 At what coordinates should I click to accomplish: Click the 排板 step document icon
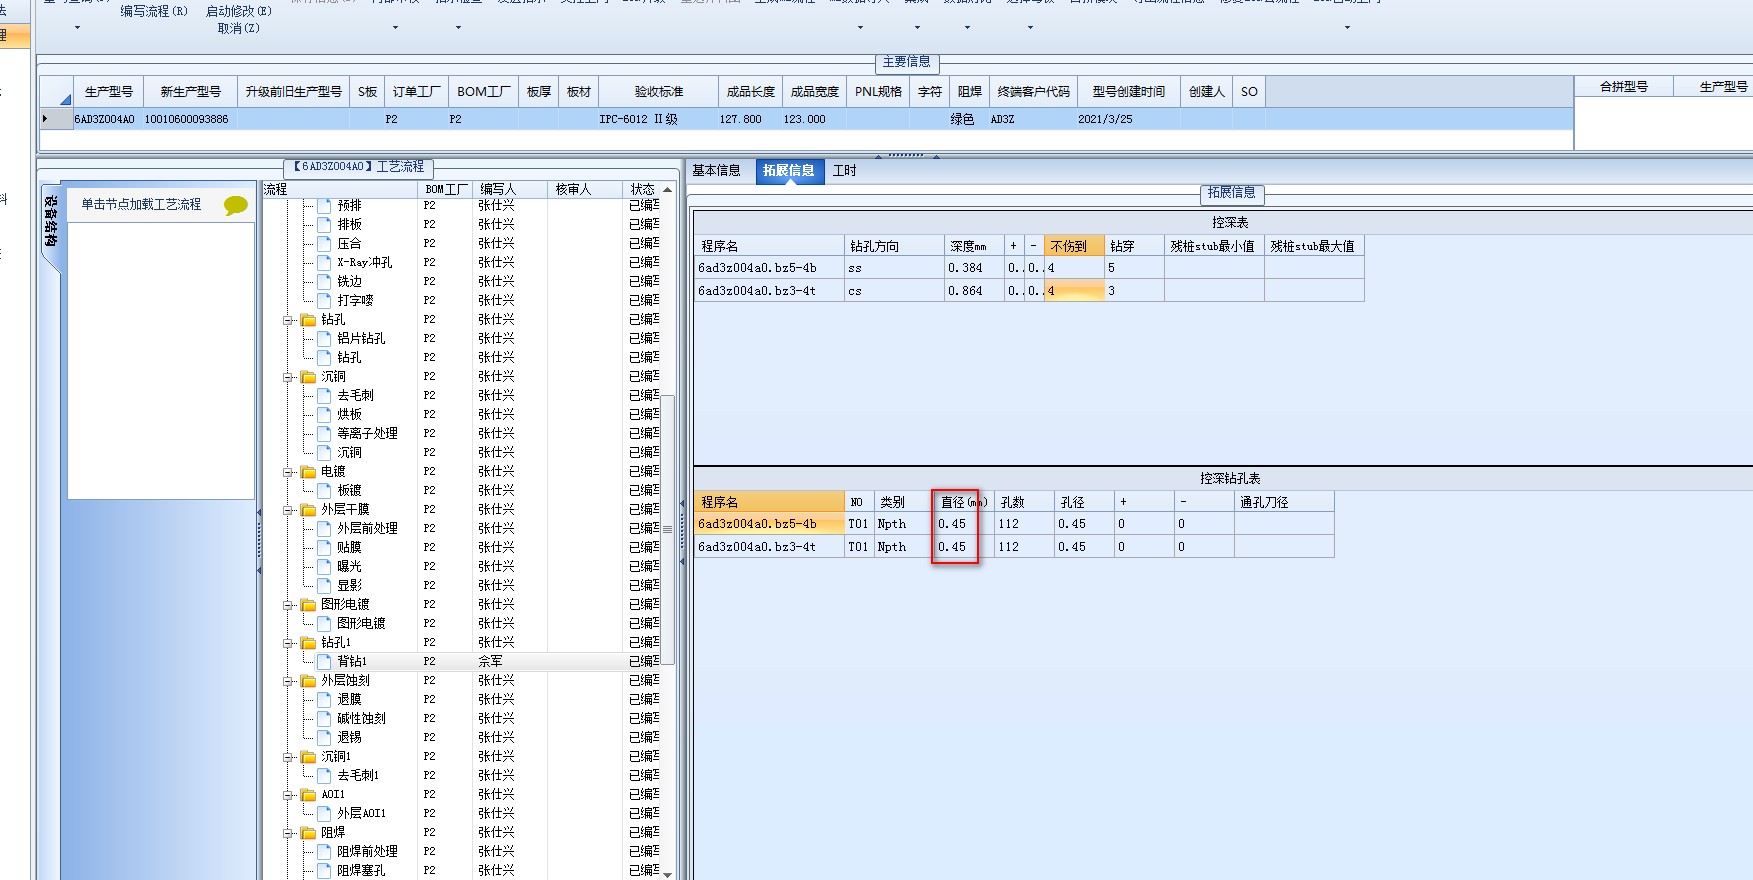[324, 224]
